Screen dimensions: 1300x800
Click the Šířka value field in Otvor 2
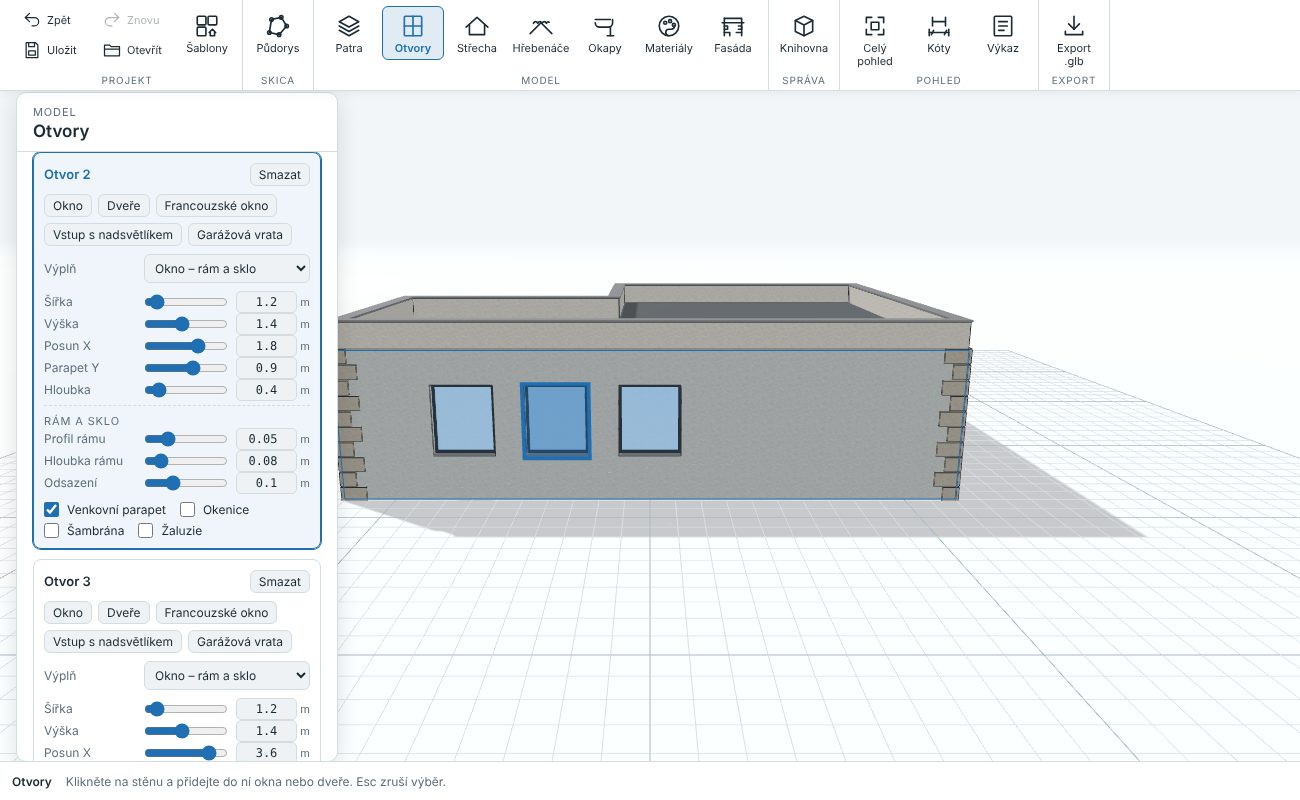[x=266, y=302]
